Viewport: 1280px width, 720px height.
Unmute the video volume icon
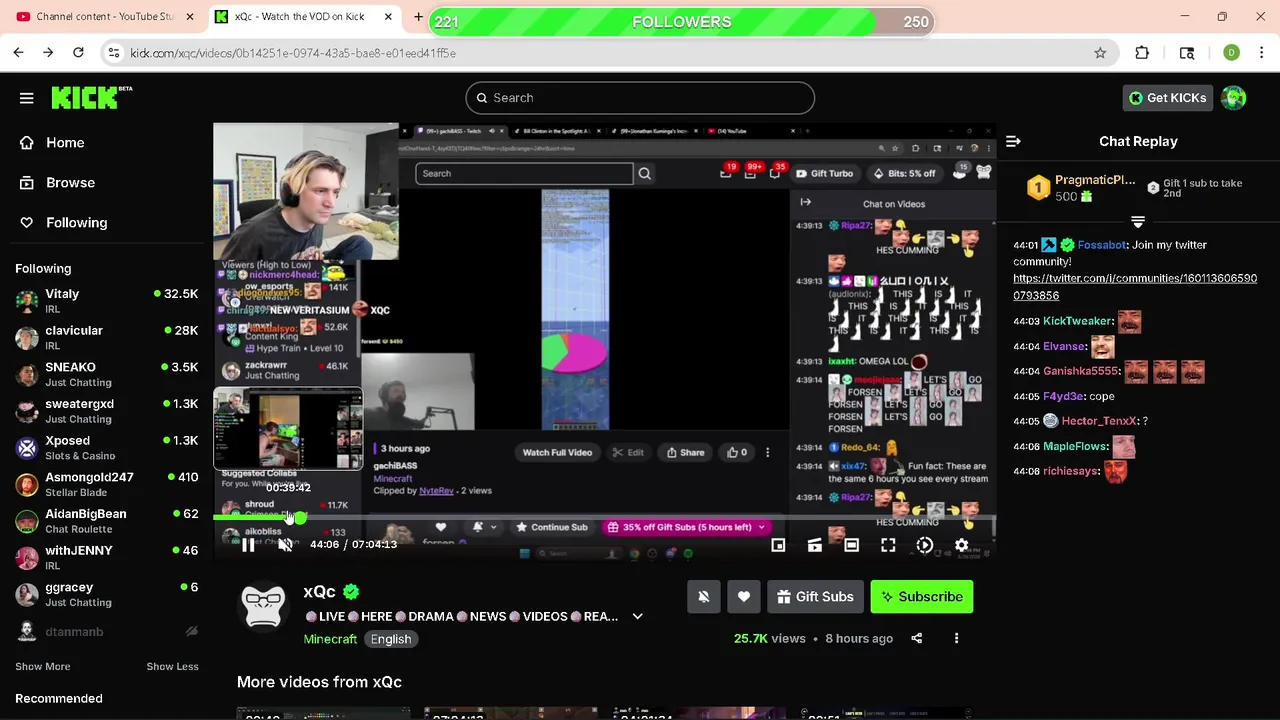pos(285,545)
